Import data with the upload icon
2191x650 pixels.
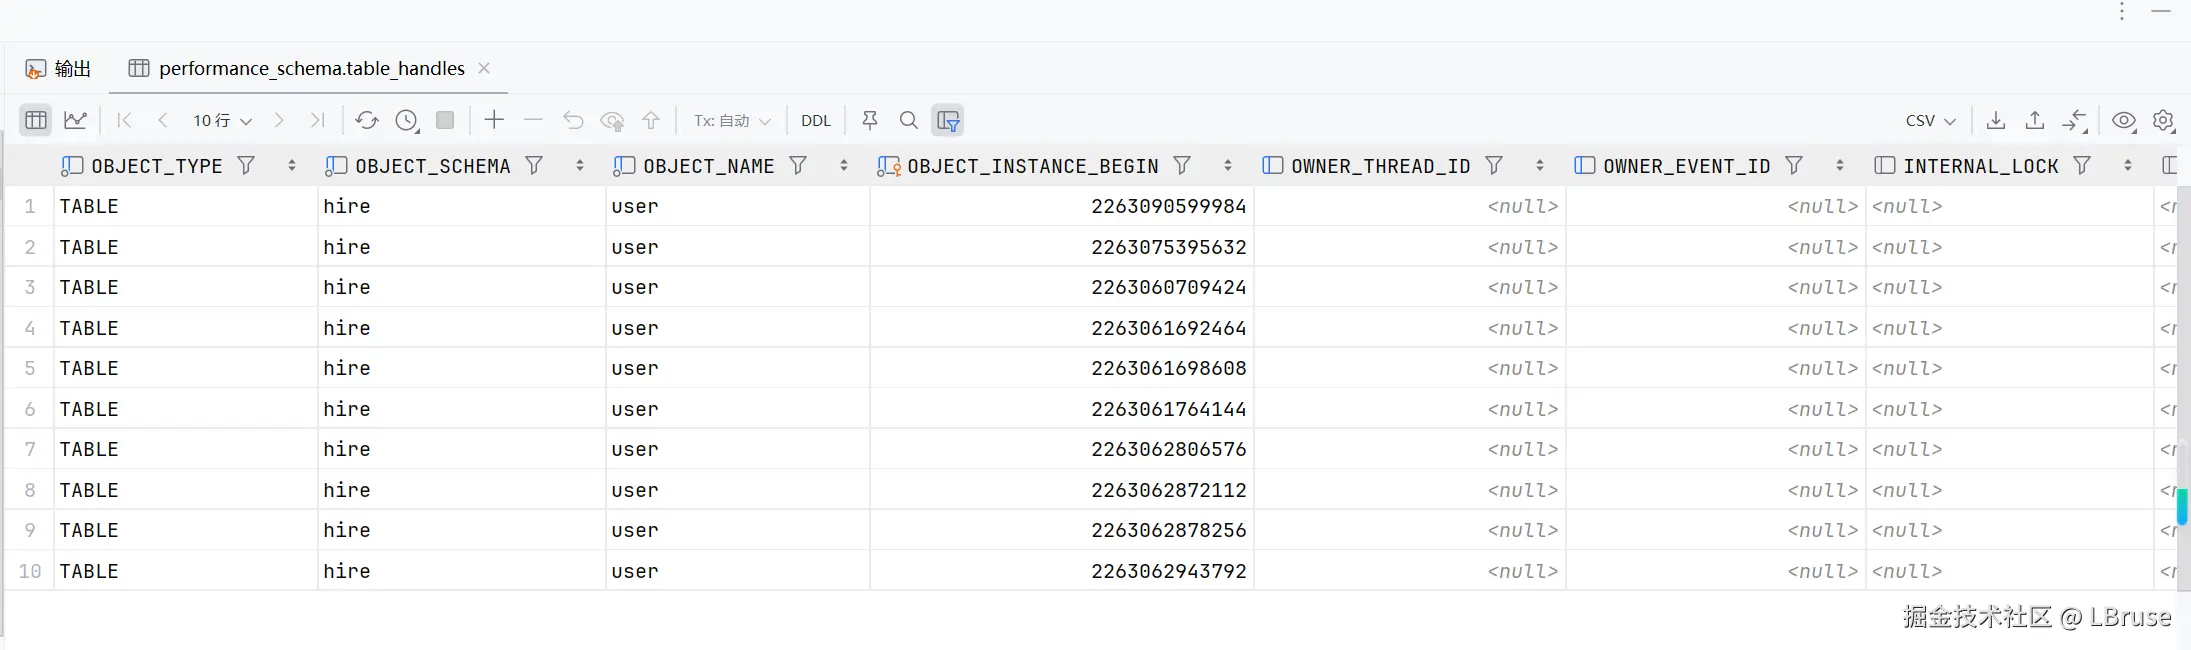[2035, 120]
